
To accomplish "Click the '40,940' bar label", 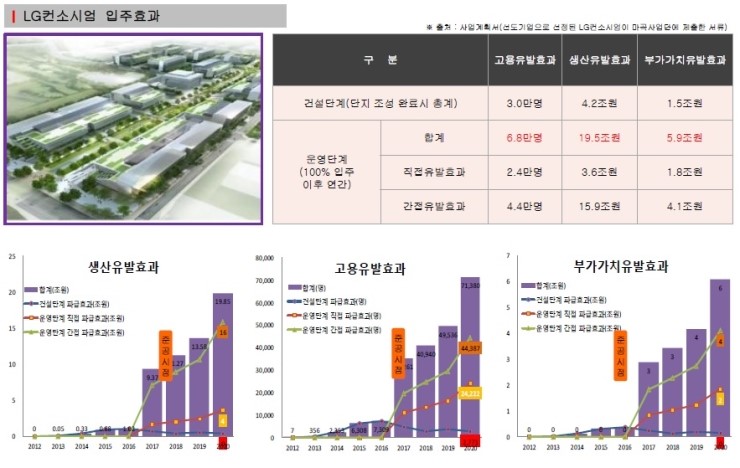I will click(x=426, y=354).
